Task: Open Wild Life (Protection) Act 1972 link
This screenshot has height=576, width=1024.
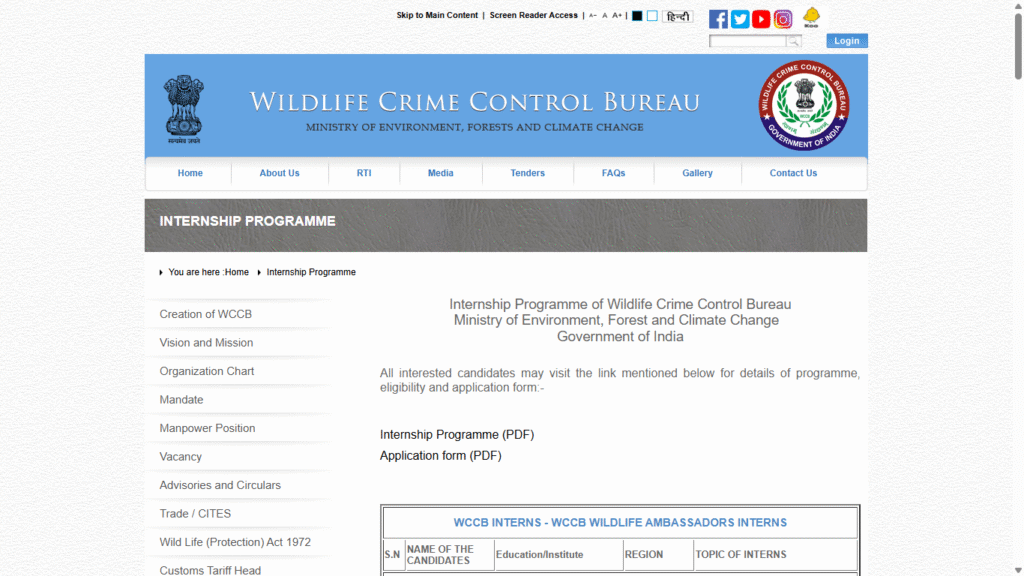Action: pos(235,543)
